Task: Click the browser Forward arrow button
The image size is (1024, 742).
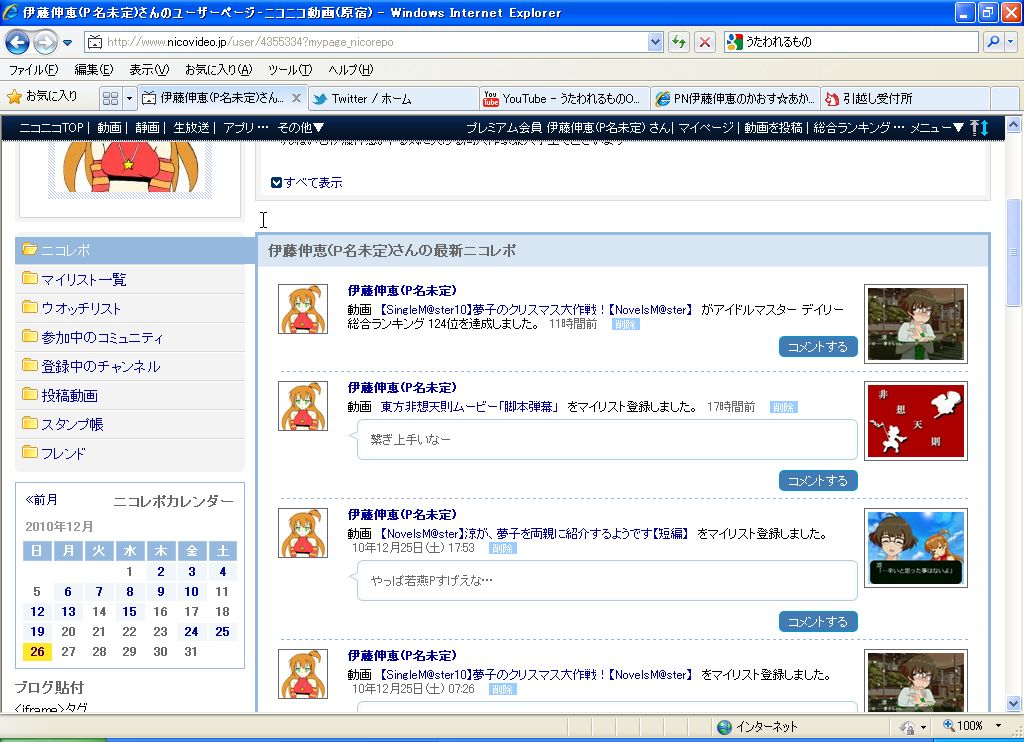Action: click(45, 42)
